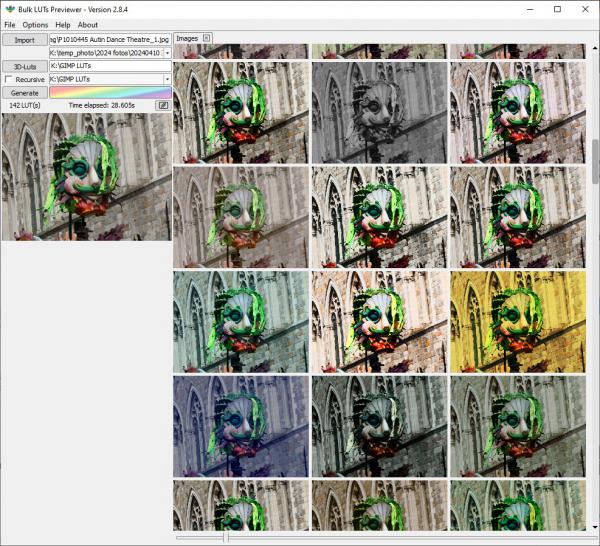Click the rainbow progress bar
Viewport: 600px width, 546px height.
pyautogui.click(x=110, y=93)
